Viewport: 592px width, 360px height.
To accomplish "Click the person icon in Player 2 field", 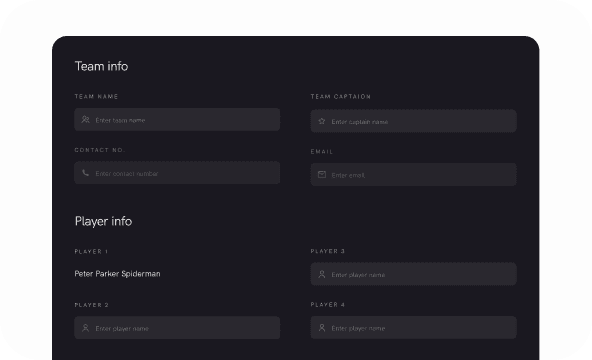I will coord(86,328).
